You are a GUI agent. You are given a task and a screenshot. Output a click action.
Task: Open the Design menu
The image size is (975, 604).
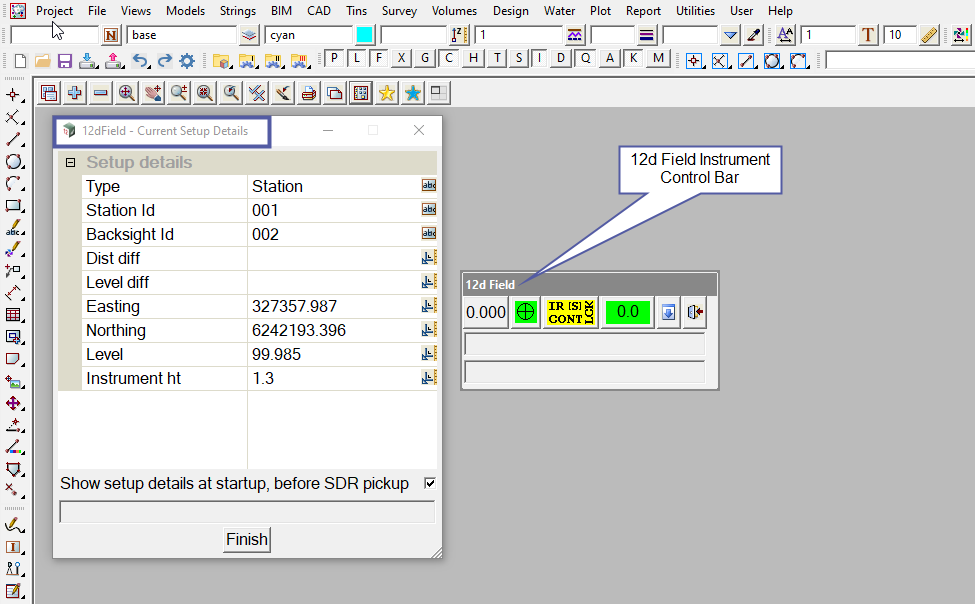click(x=510, y=11)
